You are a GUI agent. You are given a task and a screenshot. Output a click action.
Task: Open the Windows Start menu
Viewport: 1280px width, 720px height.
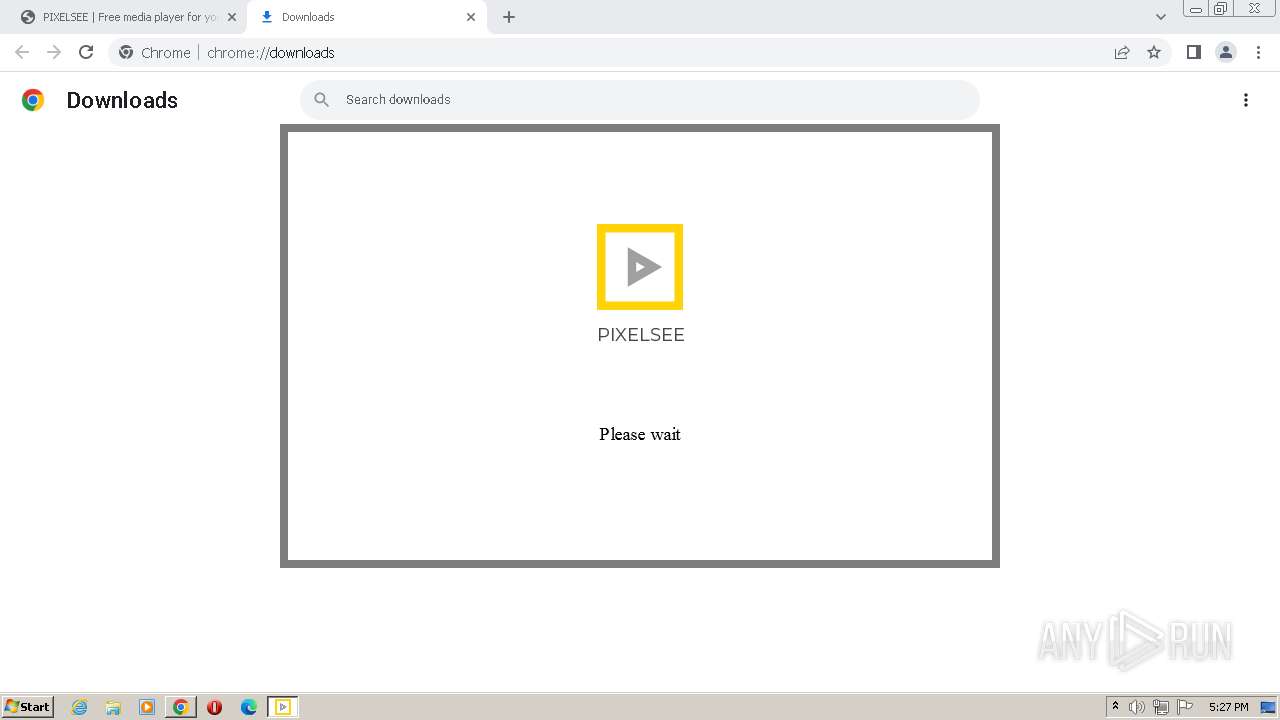(x=28, y=707)
